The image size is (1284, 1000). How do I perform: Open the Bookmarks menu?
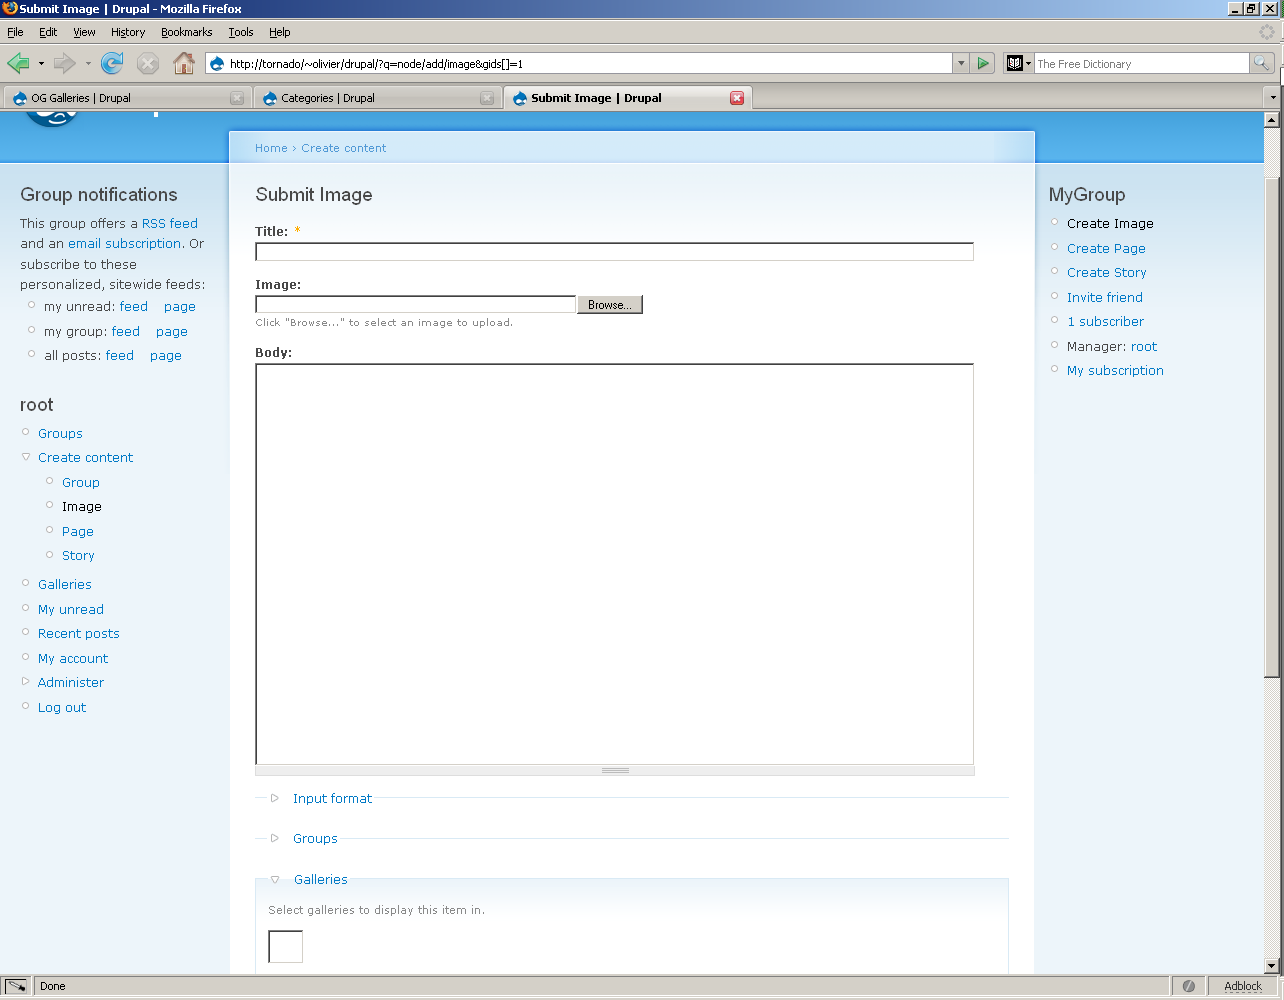click(x=186, y=32)
